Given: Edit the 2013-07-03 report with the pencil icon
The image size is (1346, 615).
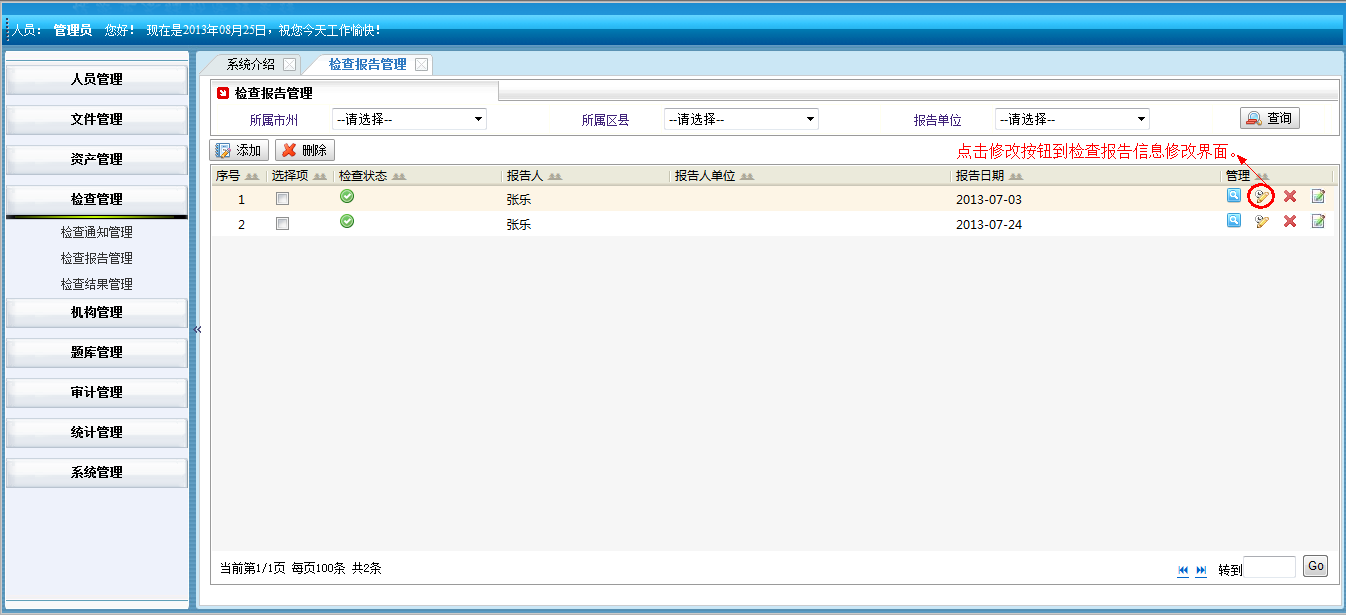Looking at the screenshot, I should click(x=1262, y=196).
